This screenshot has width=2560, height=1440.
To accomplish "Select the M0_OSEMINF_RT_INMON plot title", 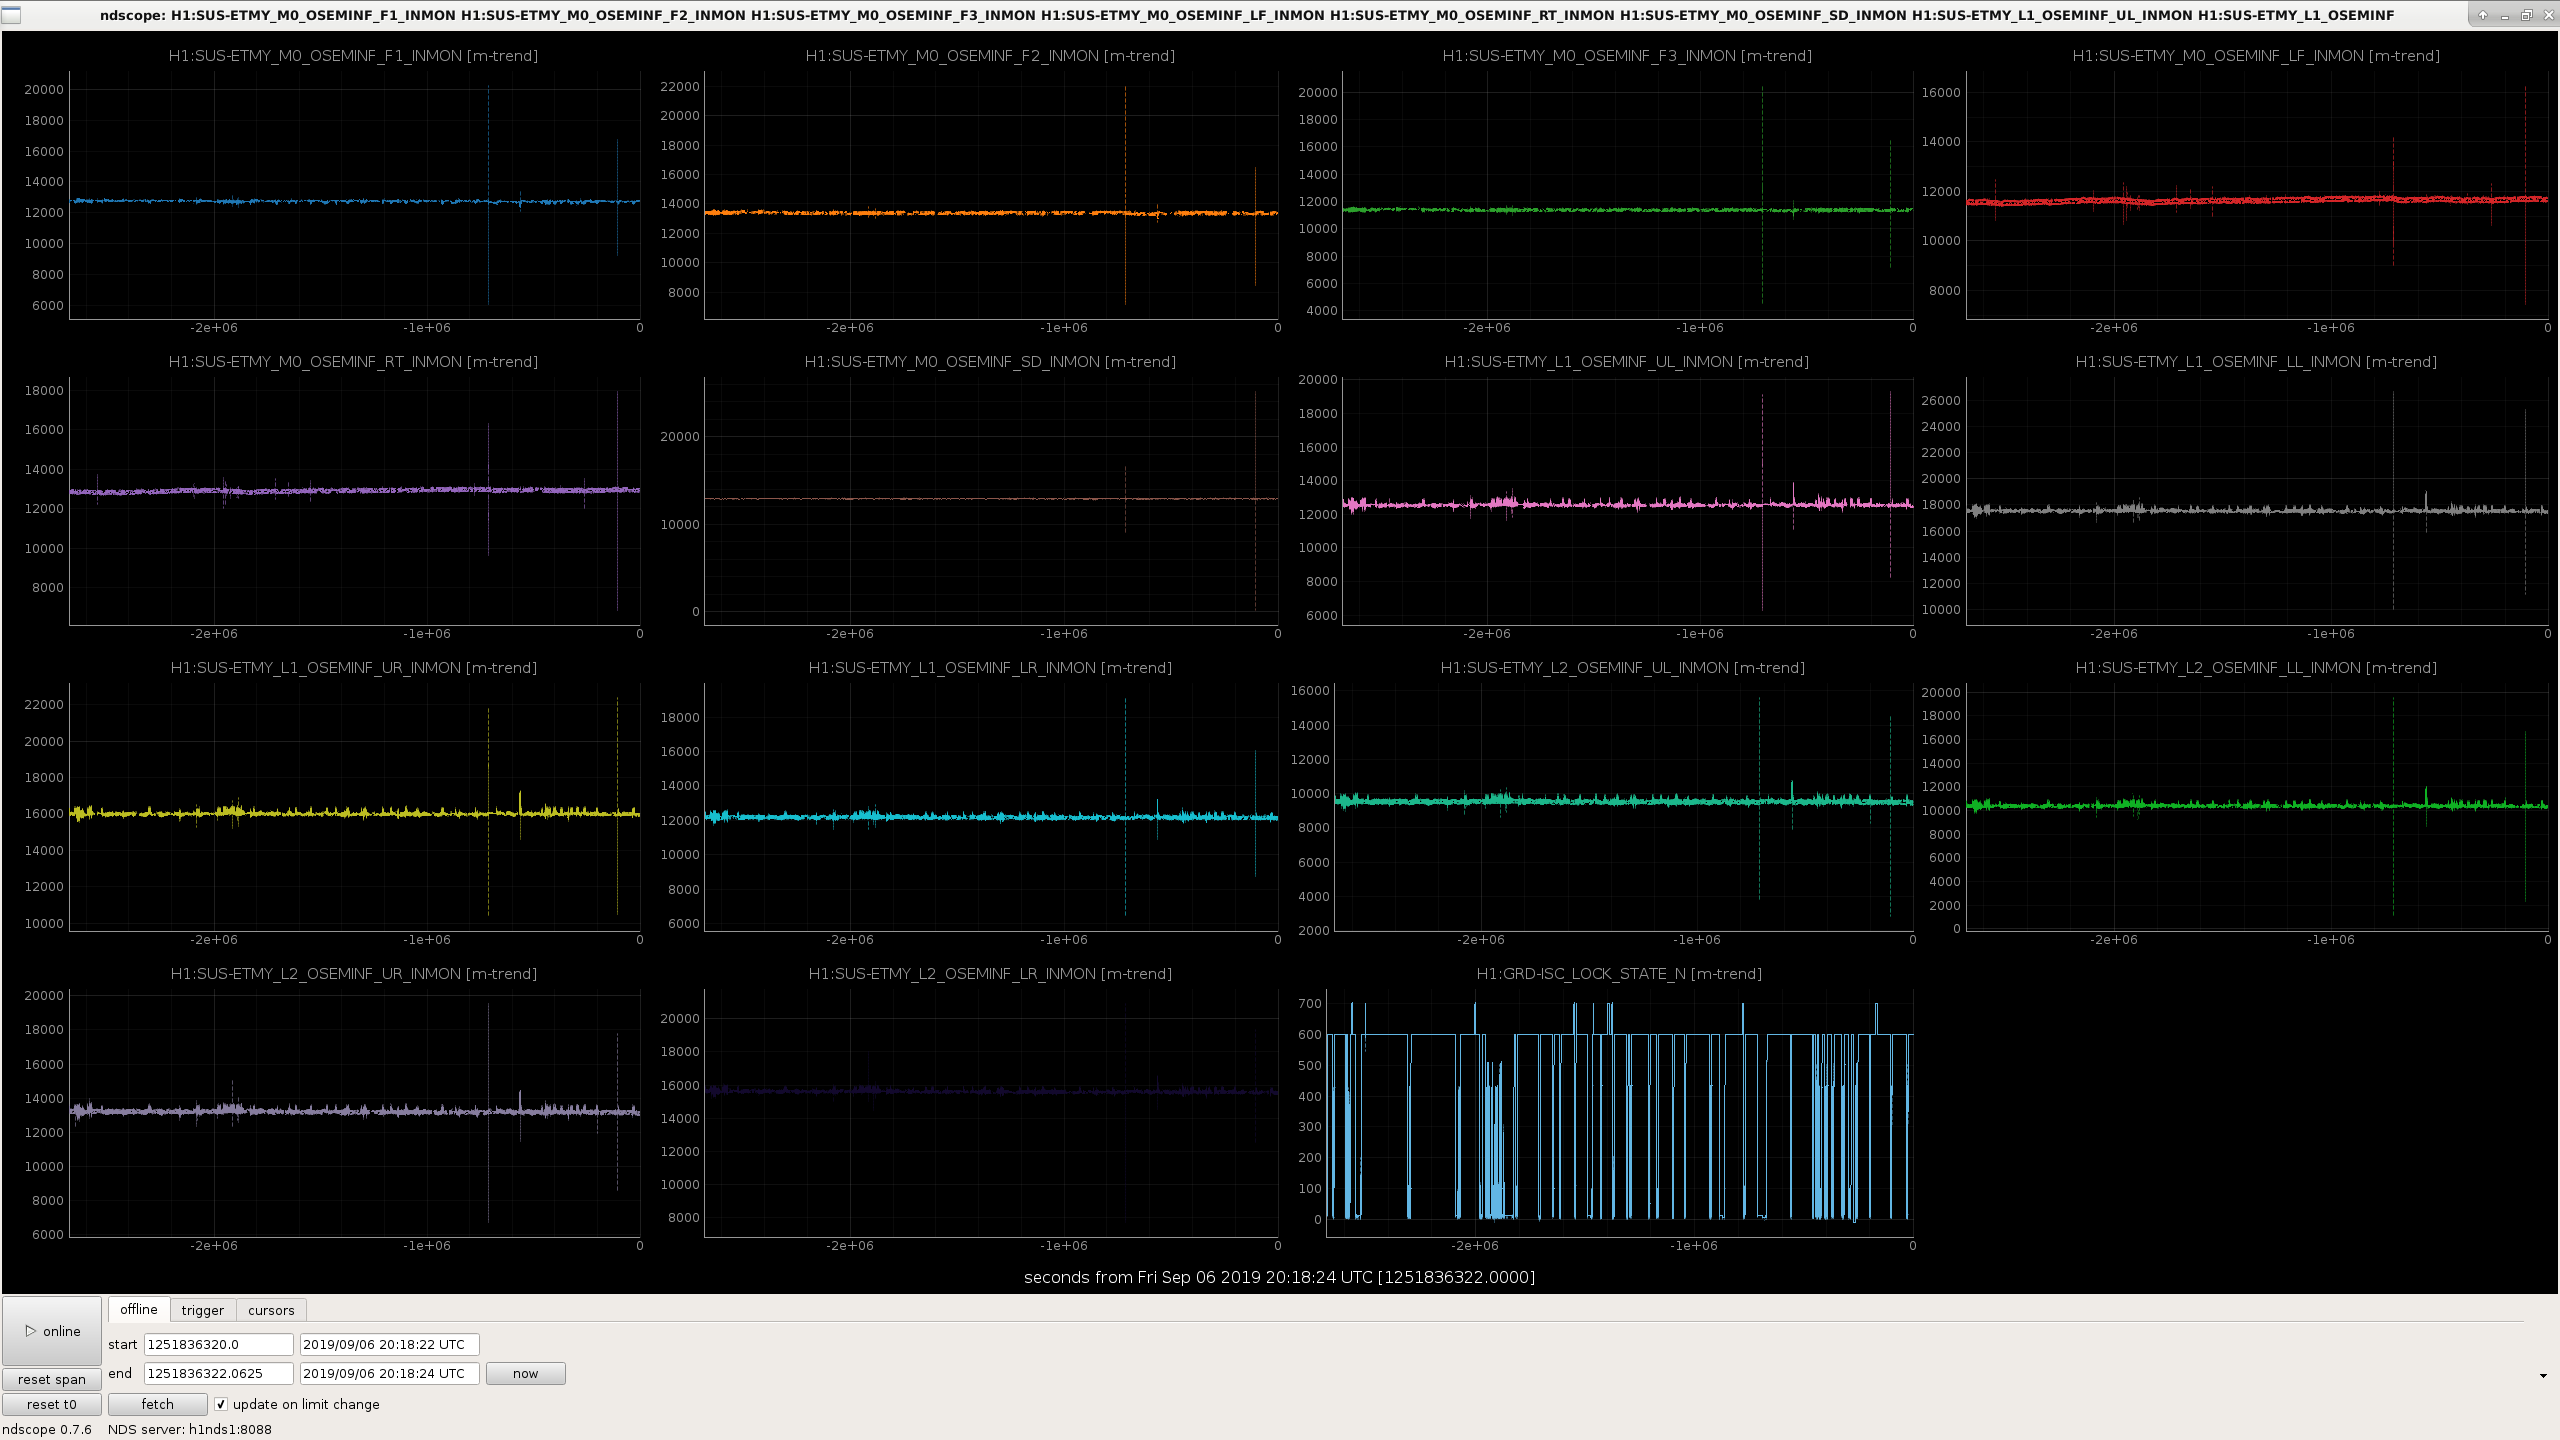I will coord(353,362).
